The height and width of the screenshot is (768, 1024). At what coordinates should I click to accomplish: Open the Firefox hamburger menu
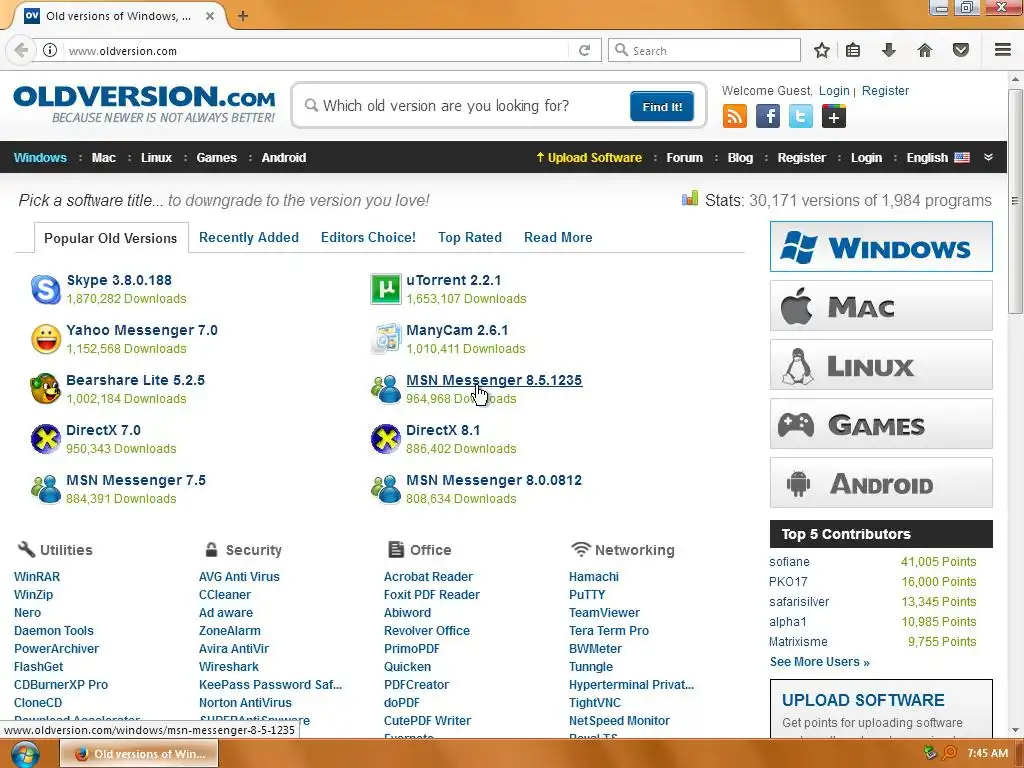pyautogui.click(x=1003, y=50)
